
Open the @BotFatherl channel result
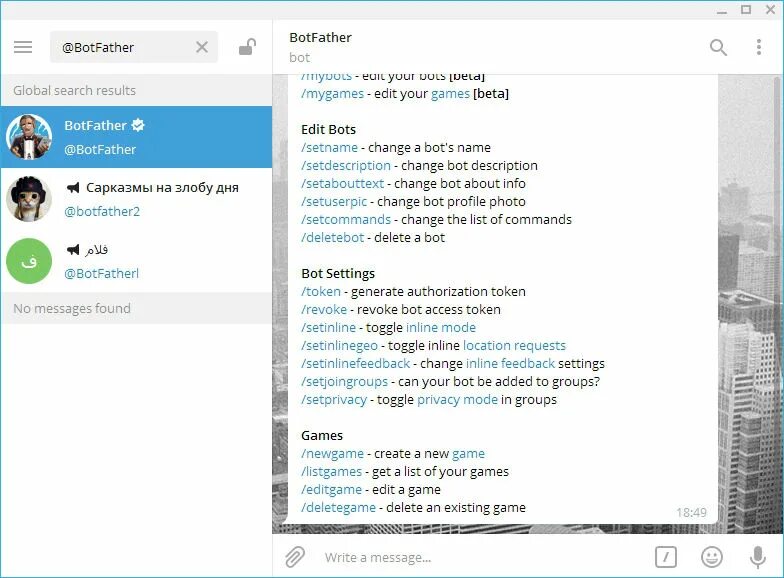pyautogui.click(x=136, y=261)
